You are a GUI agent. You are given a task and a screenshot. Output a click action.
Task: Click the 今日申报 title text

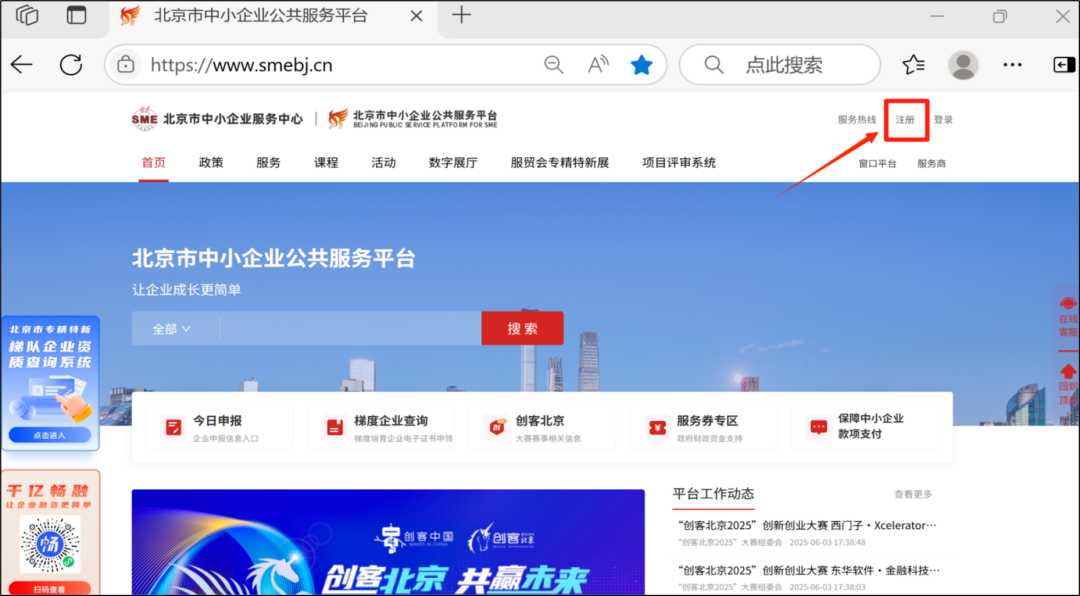coord(217,420)
